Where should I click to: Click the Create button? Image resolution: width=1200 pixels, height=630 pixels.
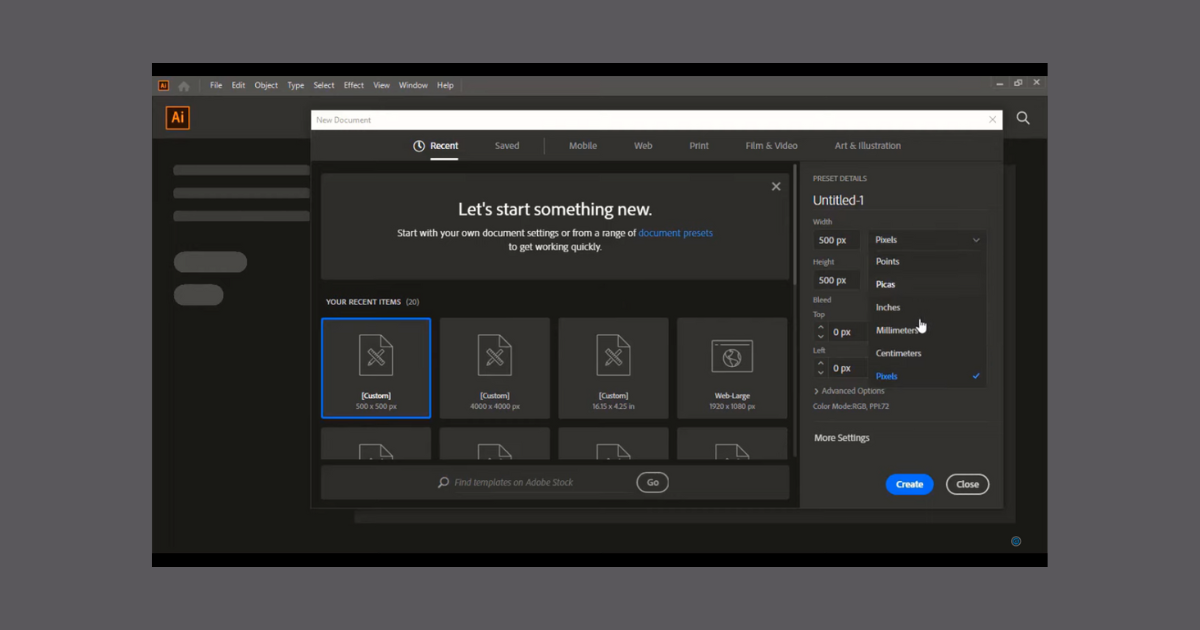tap(909, 484)
